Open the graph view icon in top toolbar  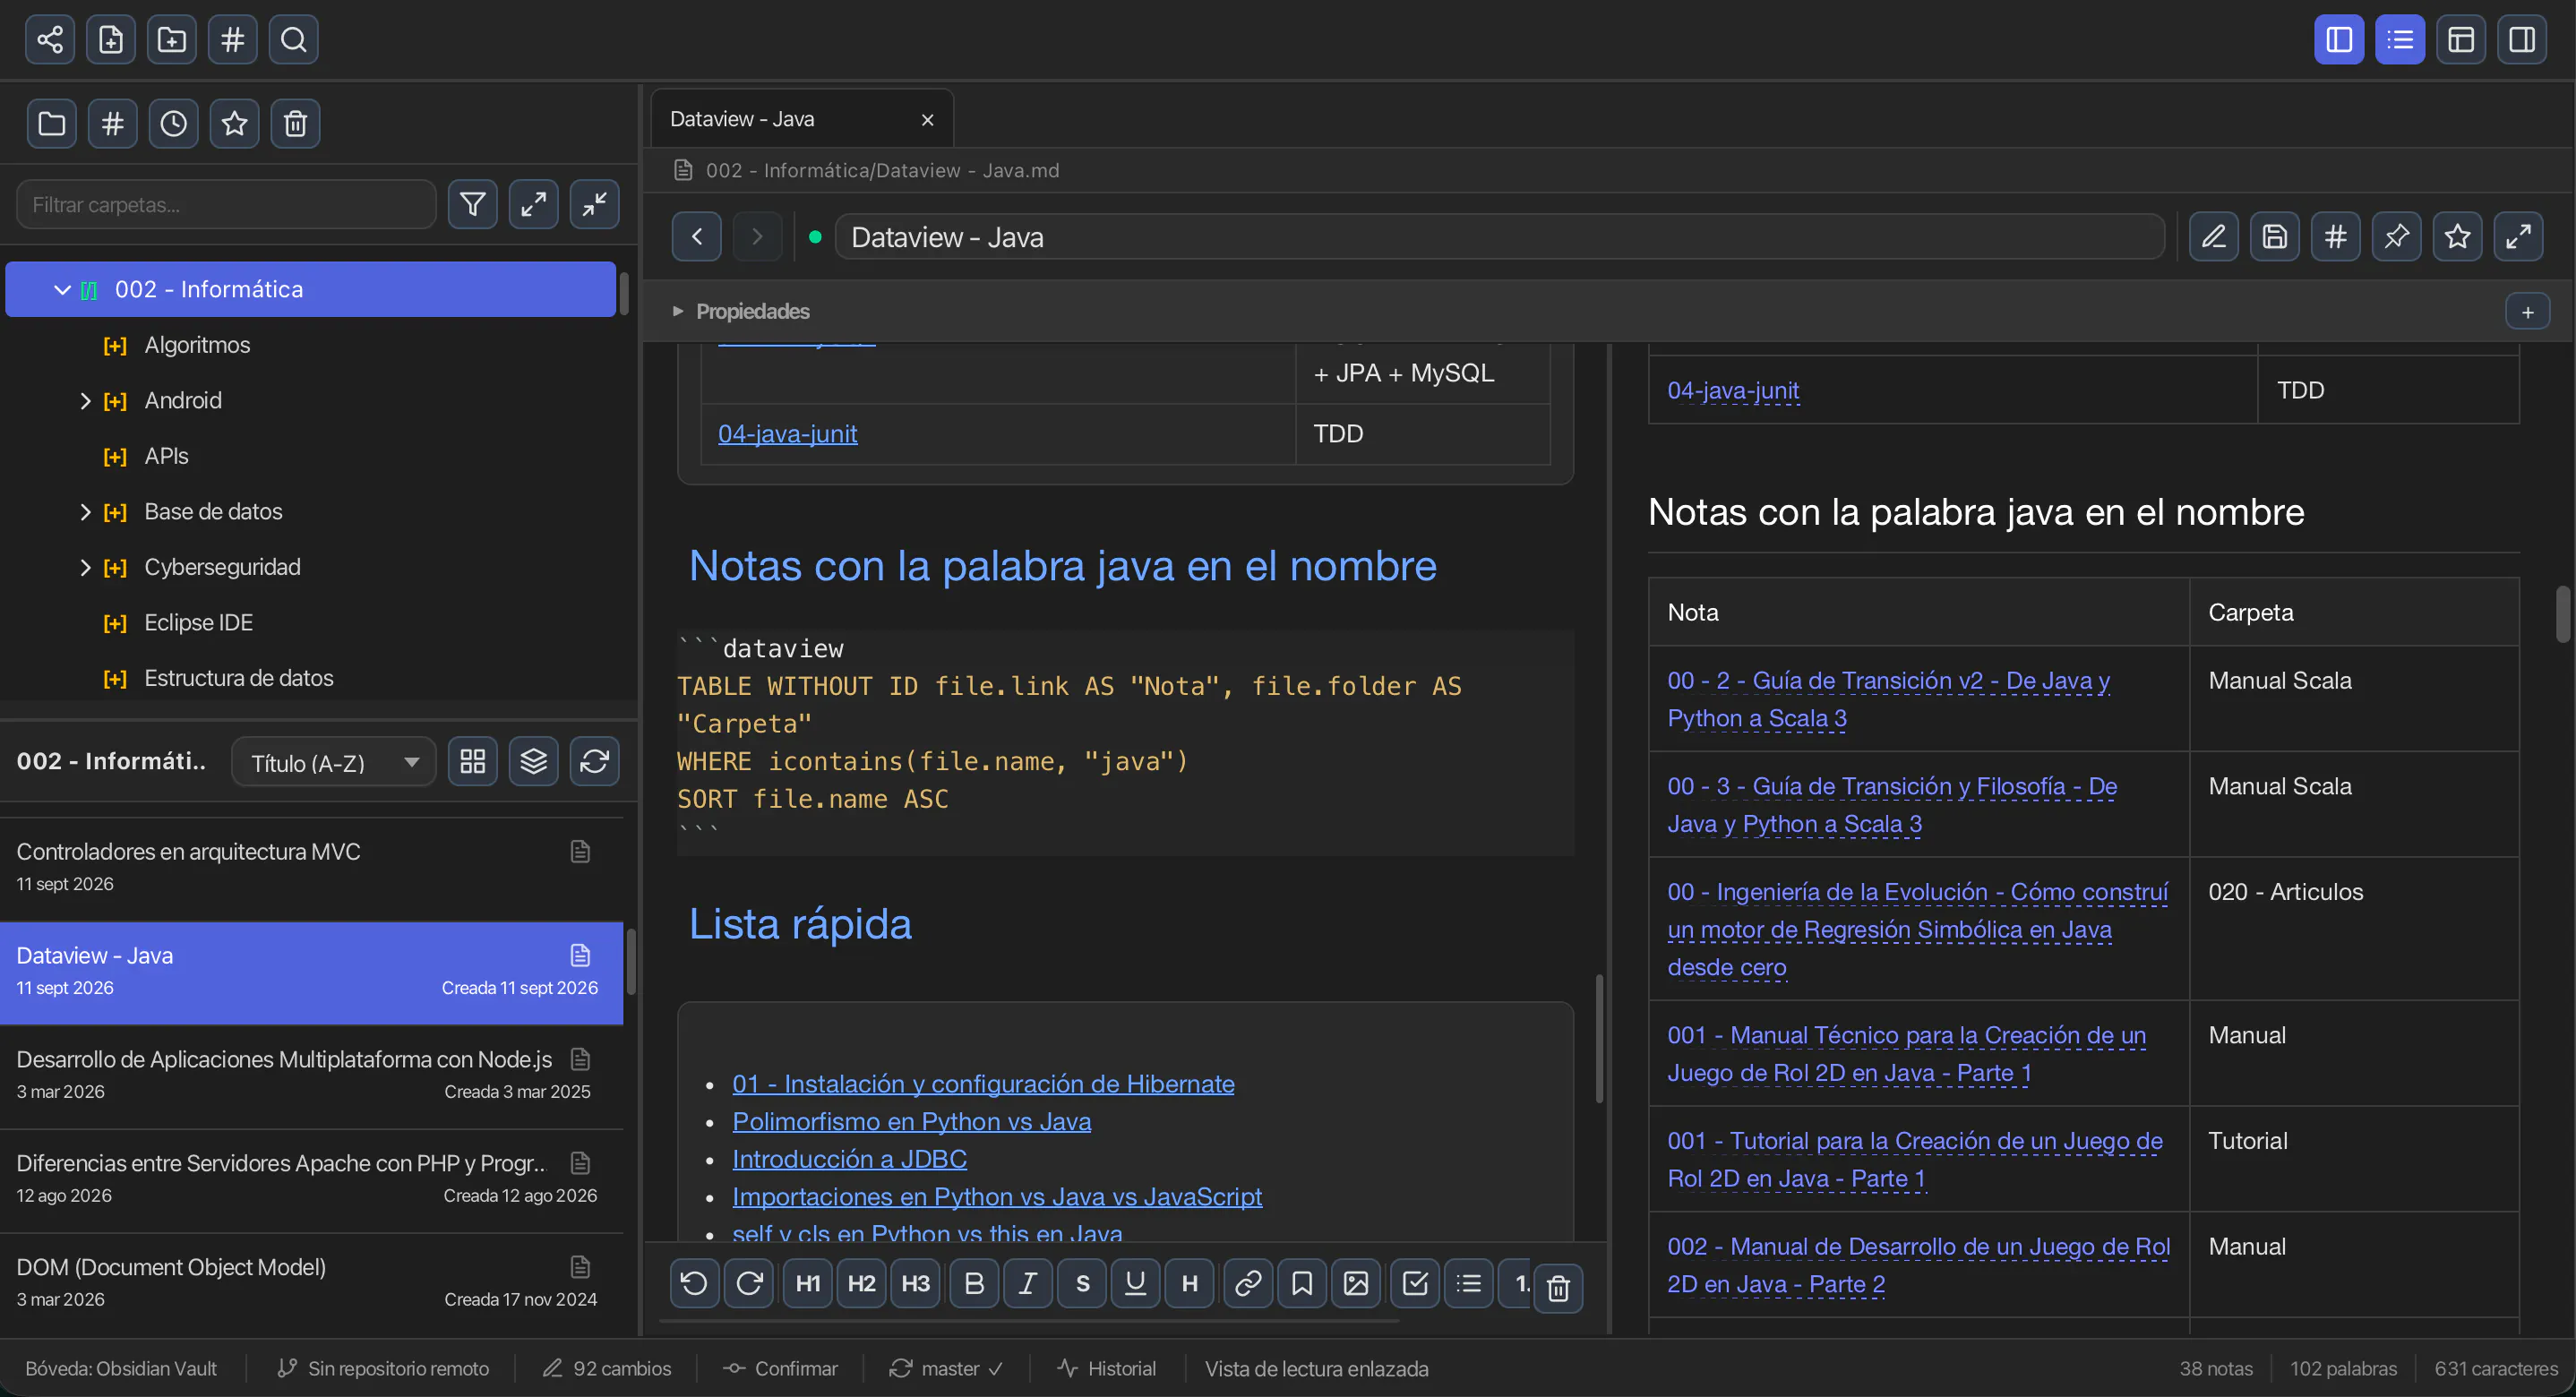[x=50, y=39]
